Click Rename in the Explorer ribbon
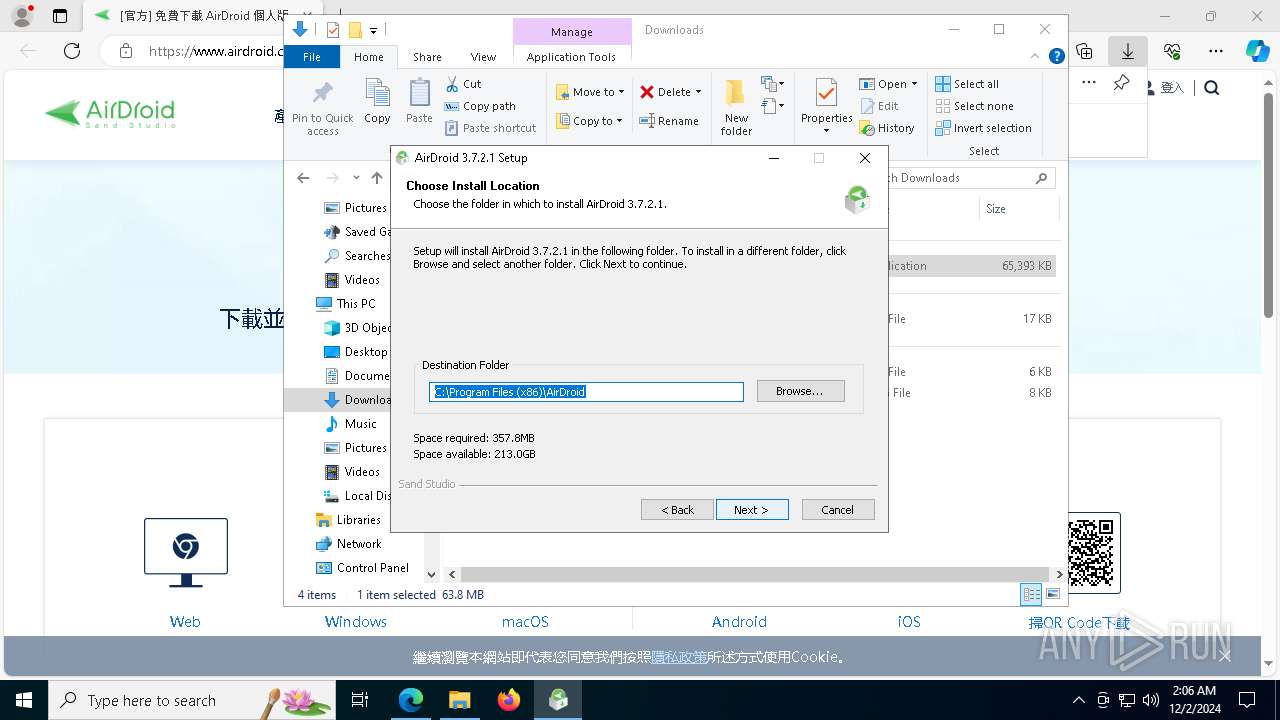The image size is (1280, 720). 669,121
